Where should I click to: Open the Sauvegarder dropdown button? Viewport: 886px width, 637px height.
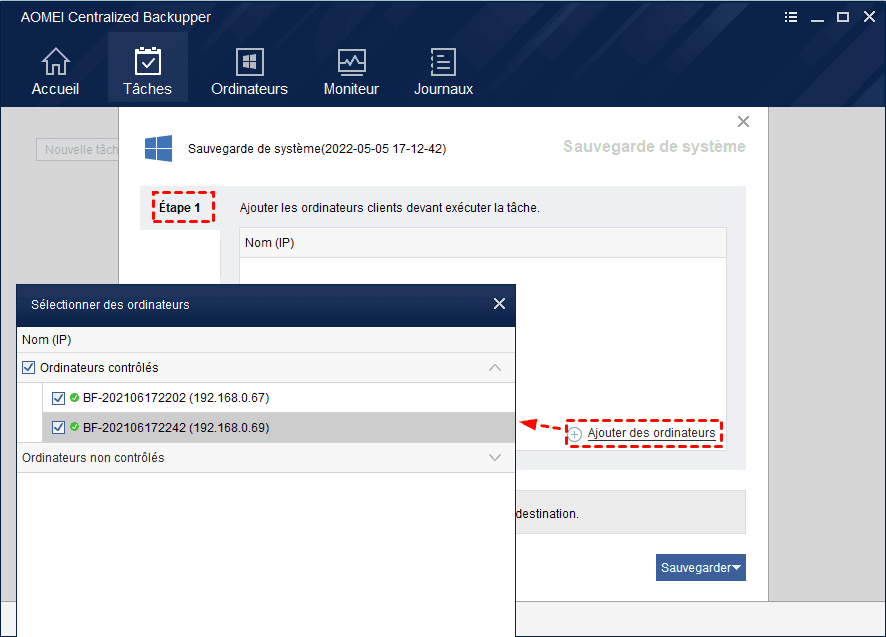(701, 567)
